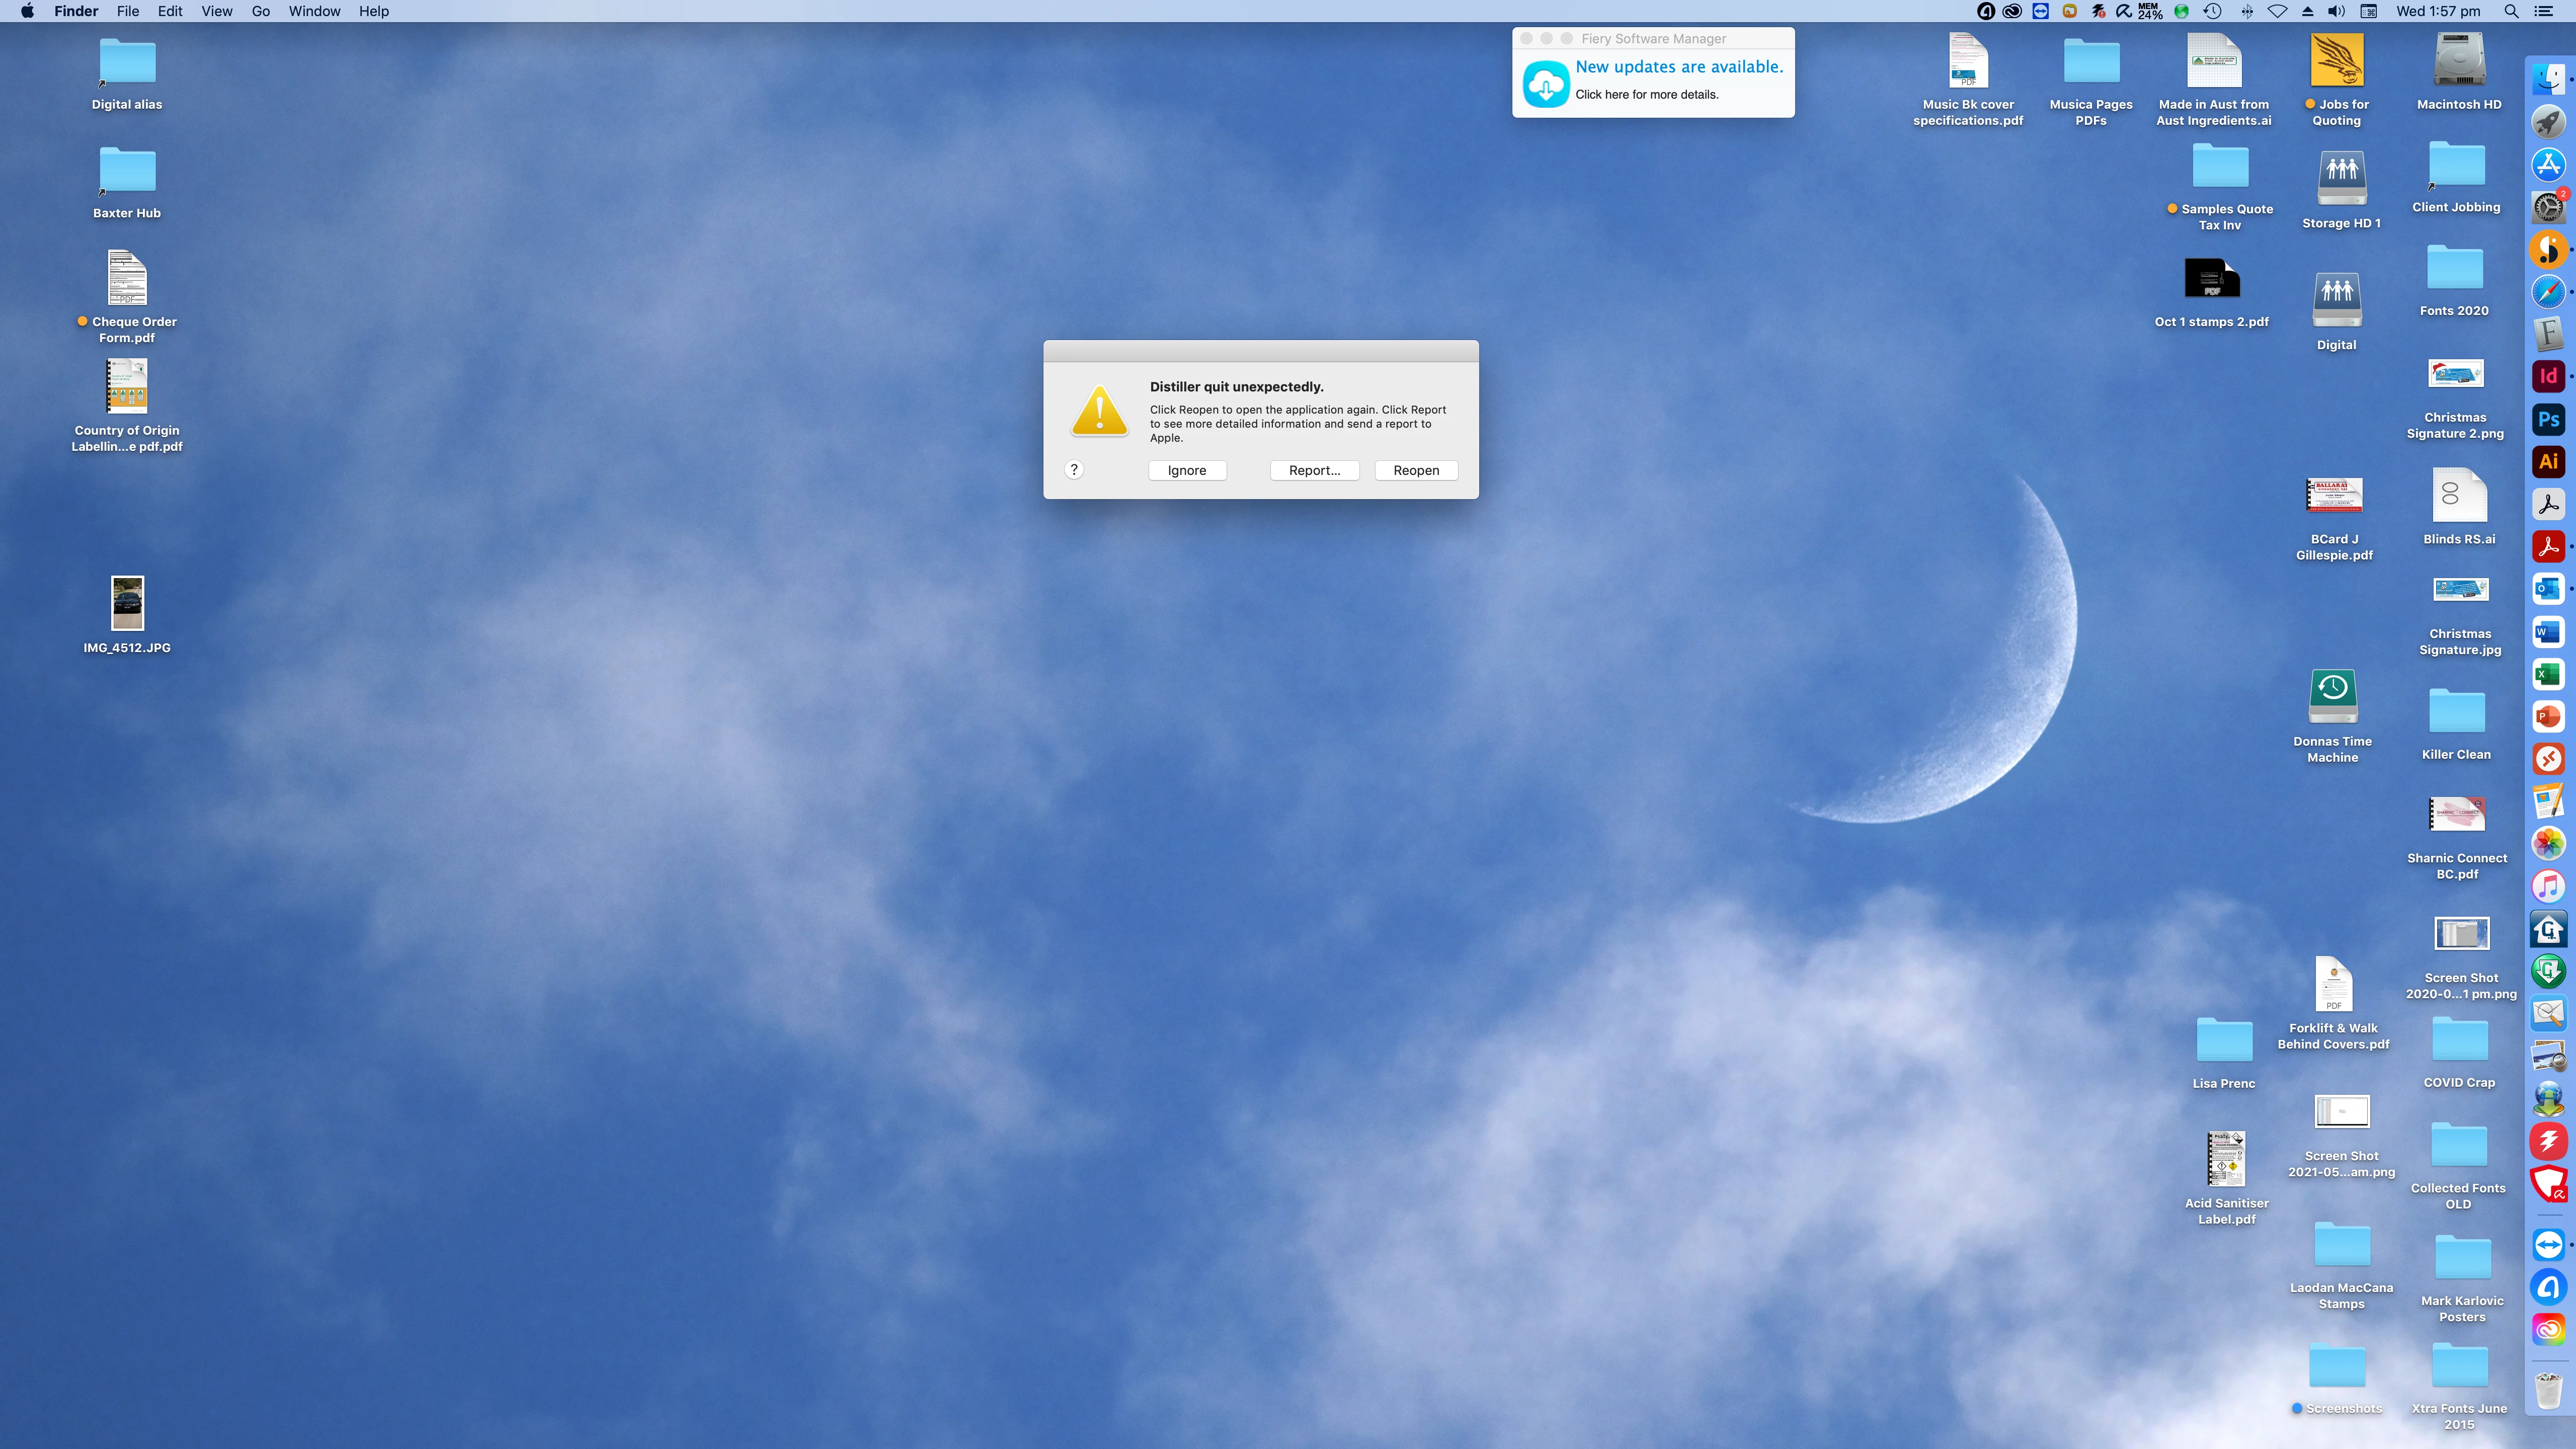Open the Window menu
Screen dimensions: 2576x1449
[314, 11]
